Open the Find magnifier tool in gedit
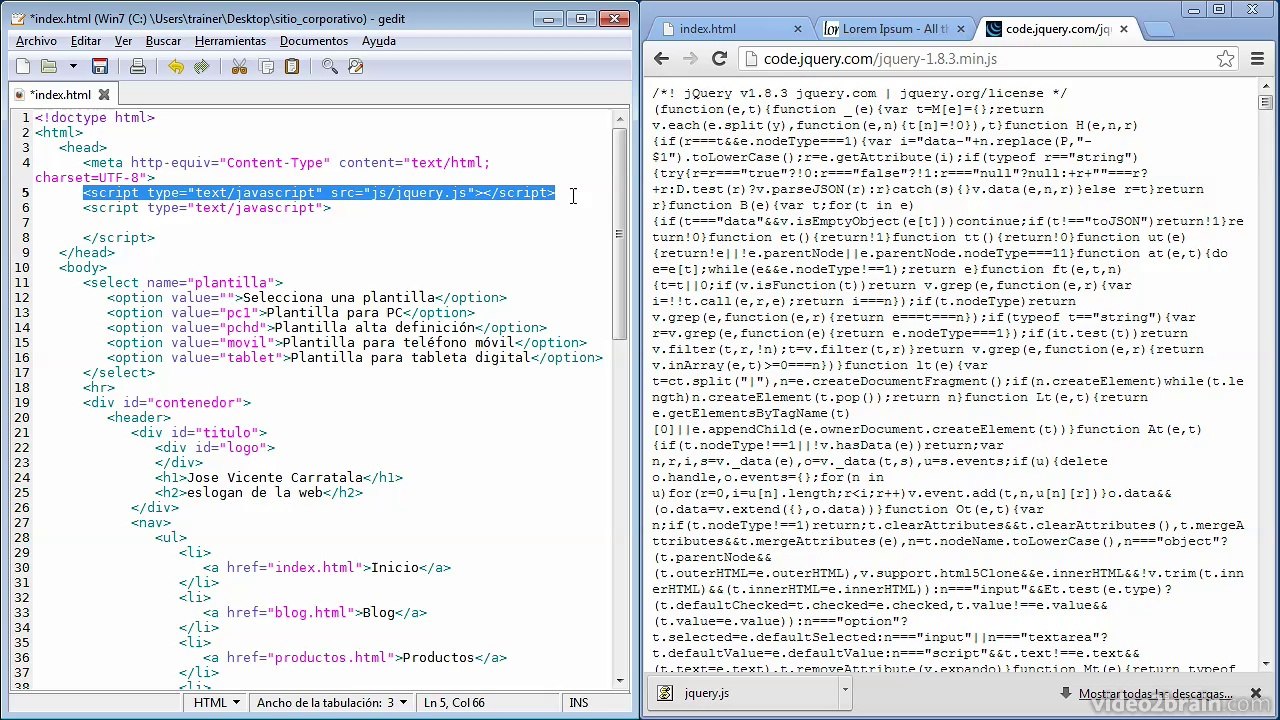The width and height of the screenshot is (1280, 720). coord(330,66)
